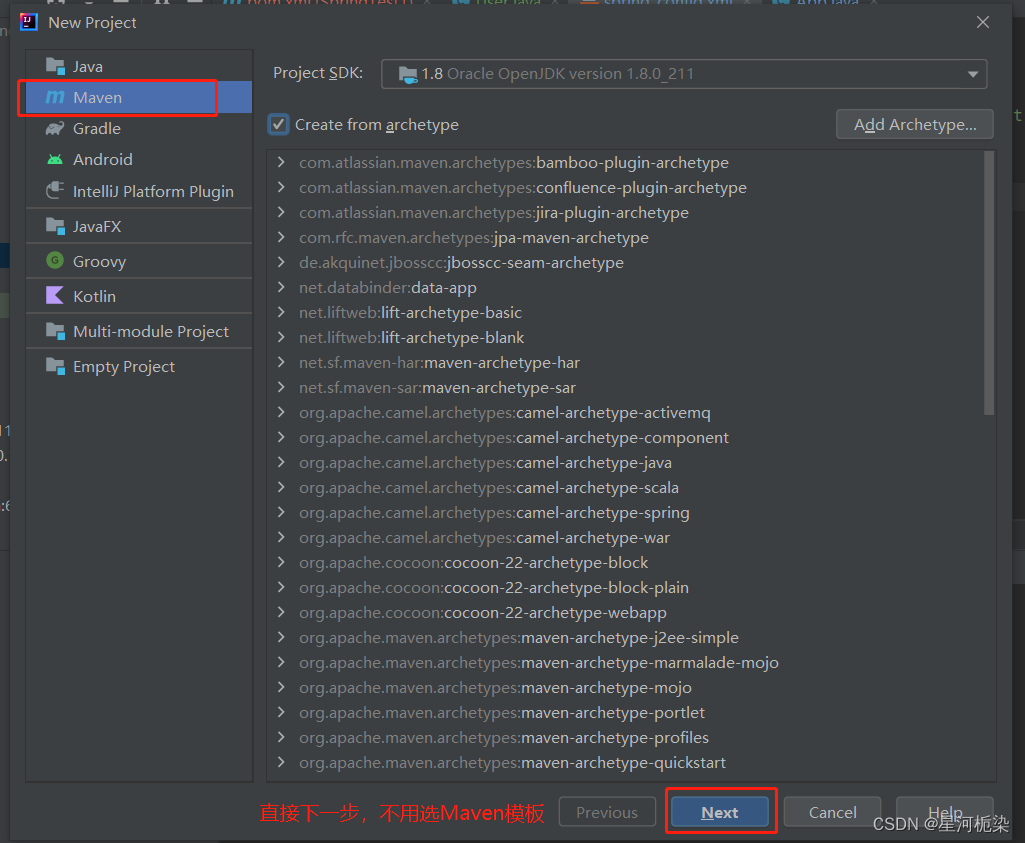1025x843 pixels.
Task: Select the camel-archetype-java row
Action: (x=624, y=462)
